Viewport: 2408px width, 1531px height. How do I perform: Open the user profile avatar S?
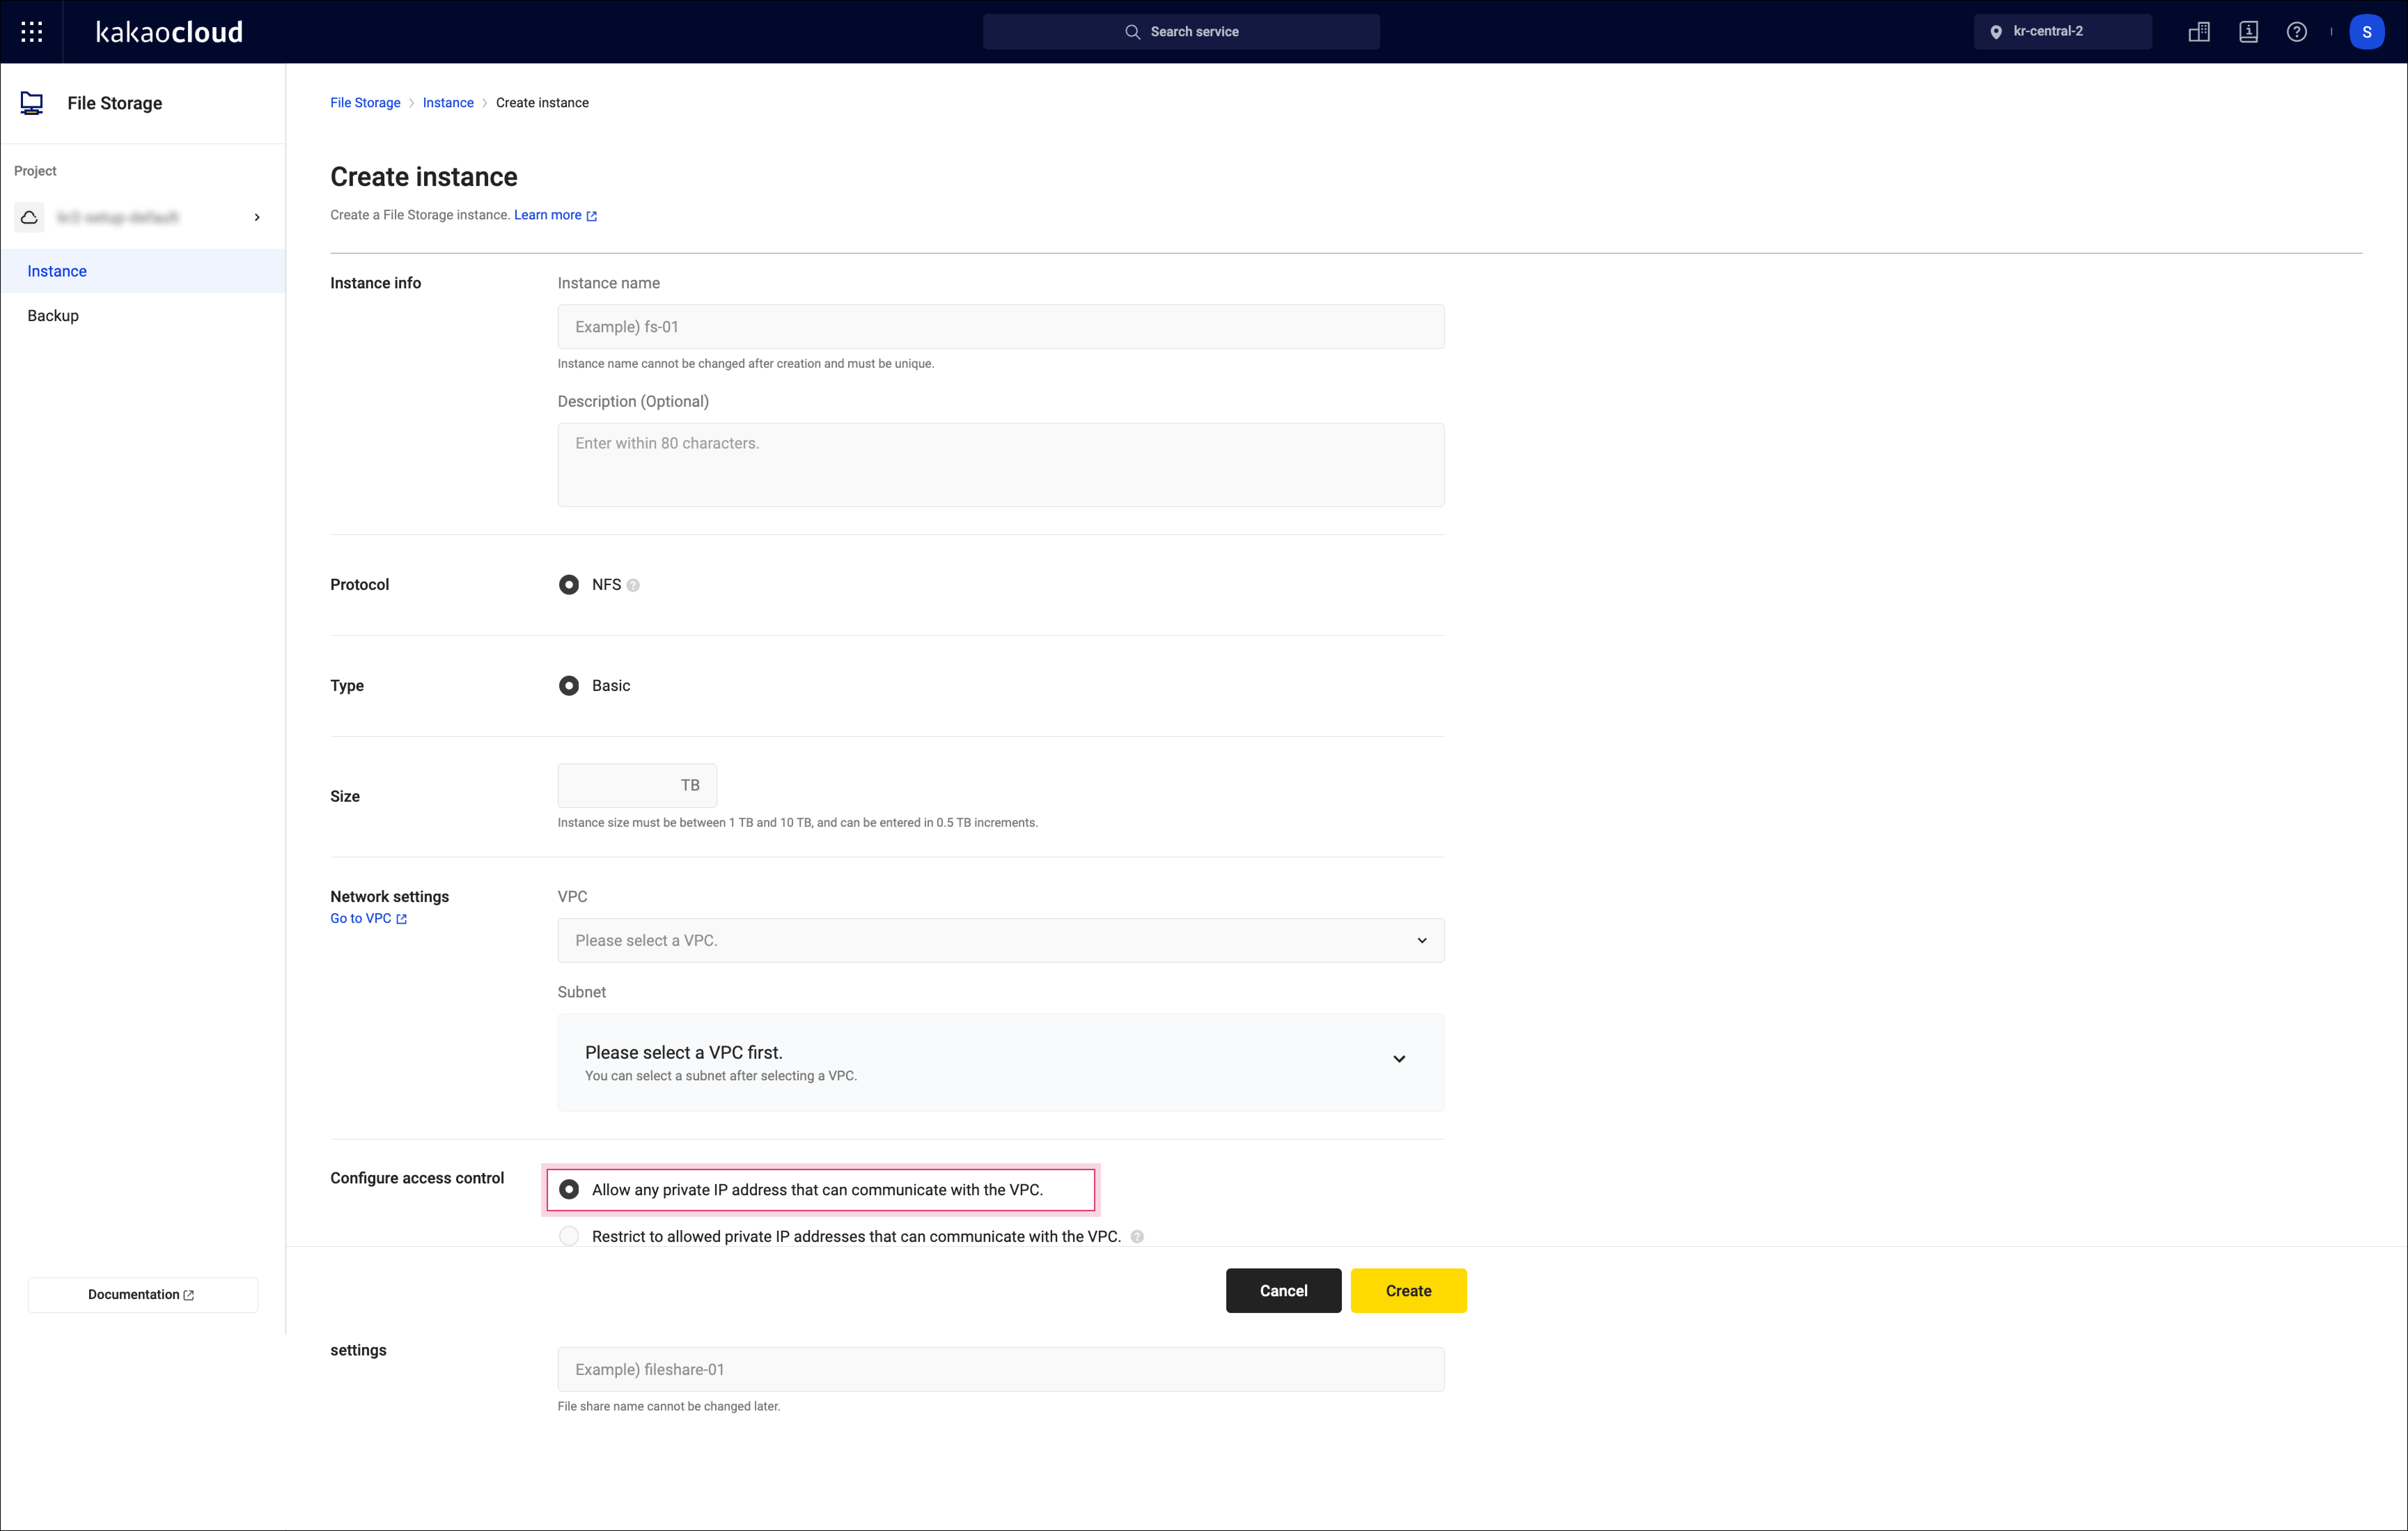pyautogui.click(x=2367, y=32)
